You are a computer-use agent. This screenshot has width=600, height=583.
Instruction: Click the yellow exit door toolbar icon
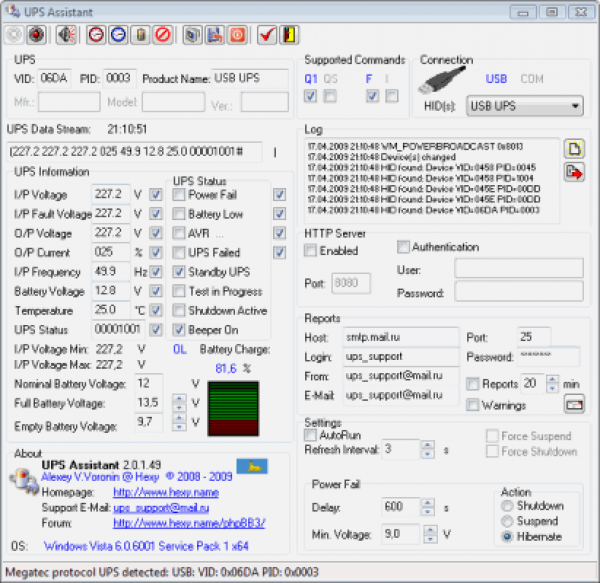click(288, 35)
